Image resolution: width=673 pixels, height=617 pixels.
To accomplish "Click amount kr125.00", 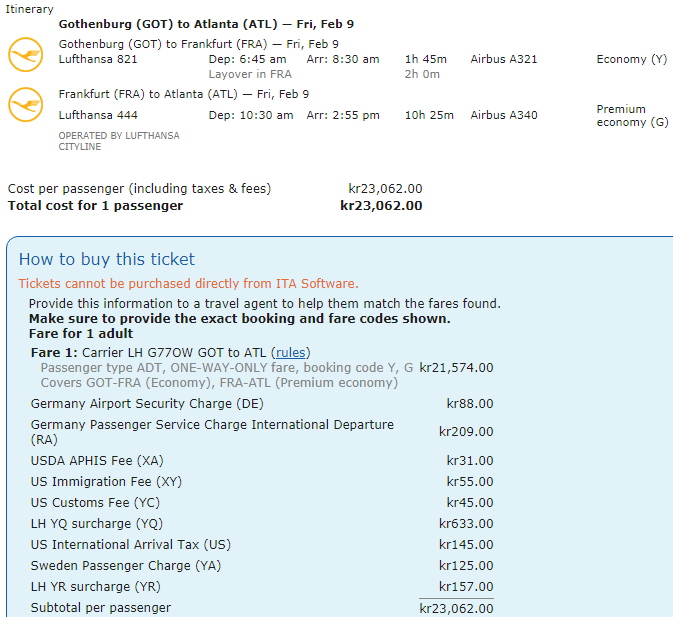I will (466, 566).
